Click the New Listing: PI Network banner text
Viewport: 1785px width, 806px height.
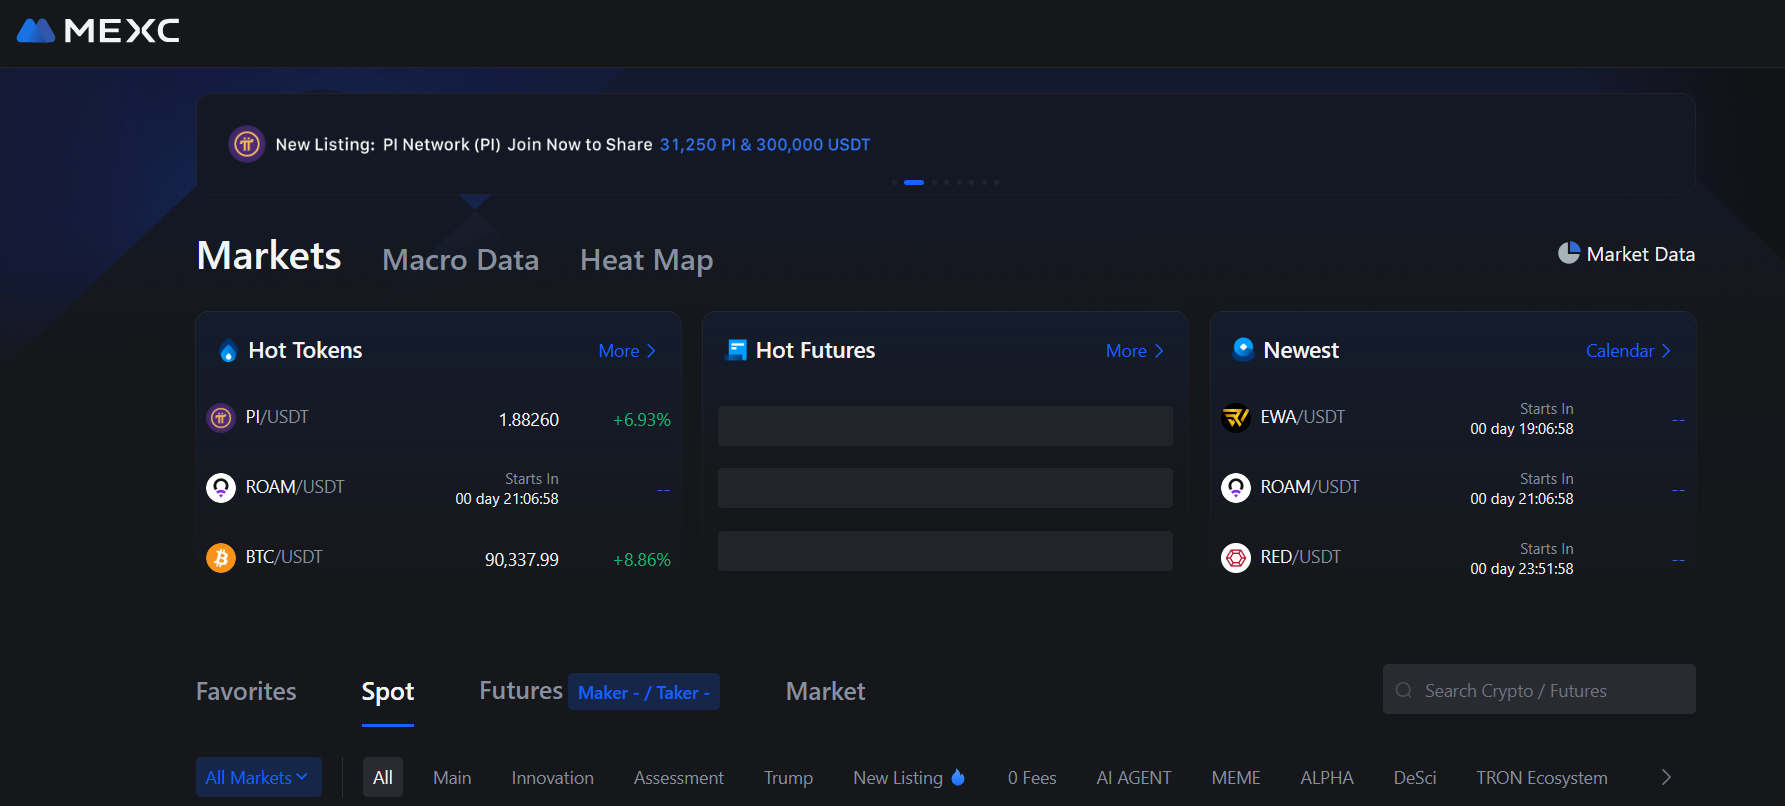pyautogui.click(x=464, y=144)
